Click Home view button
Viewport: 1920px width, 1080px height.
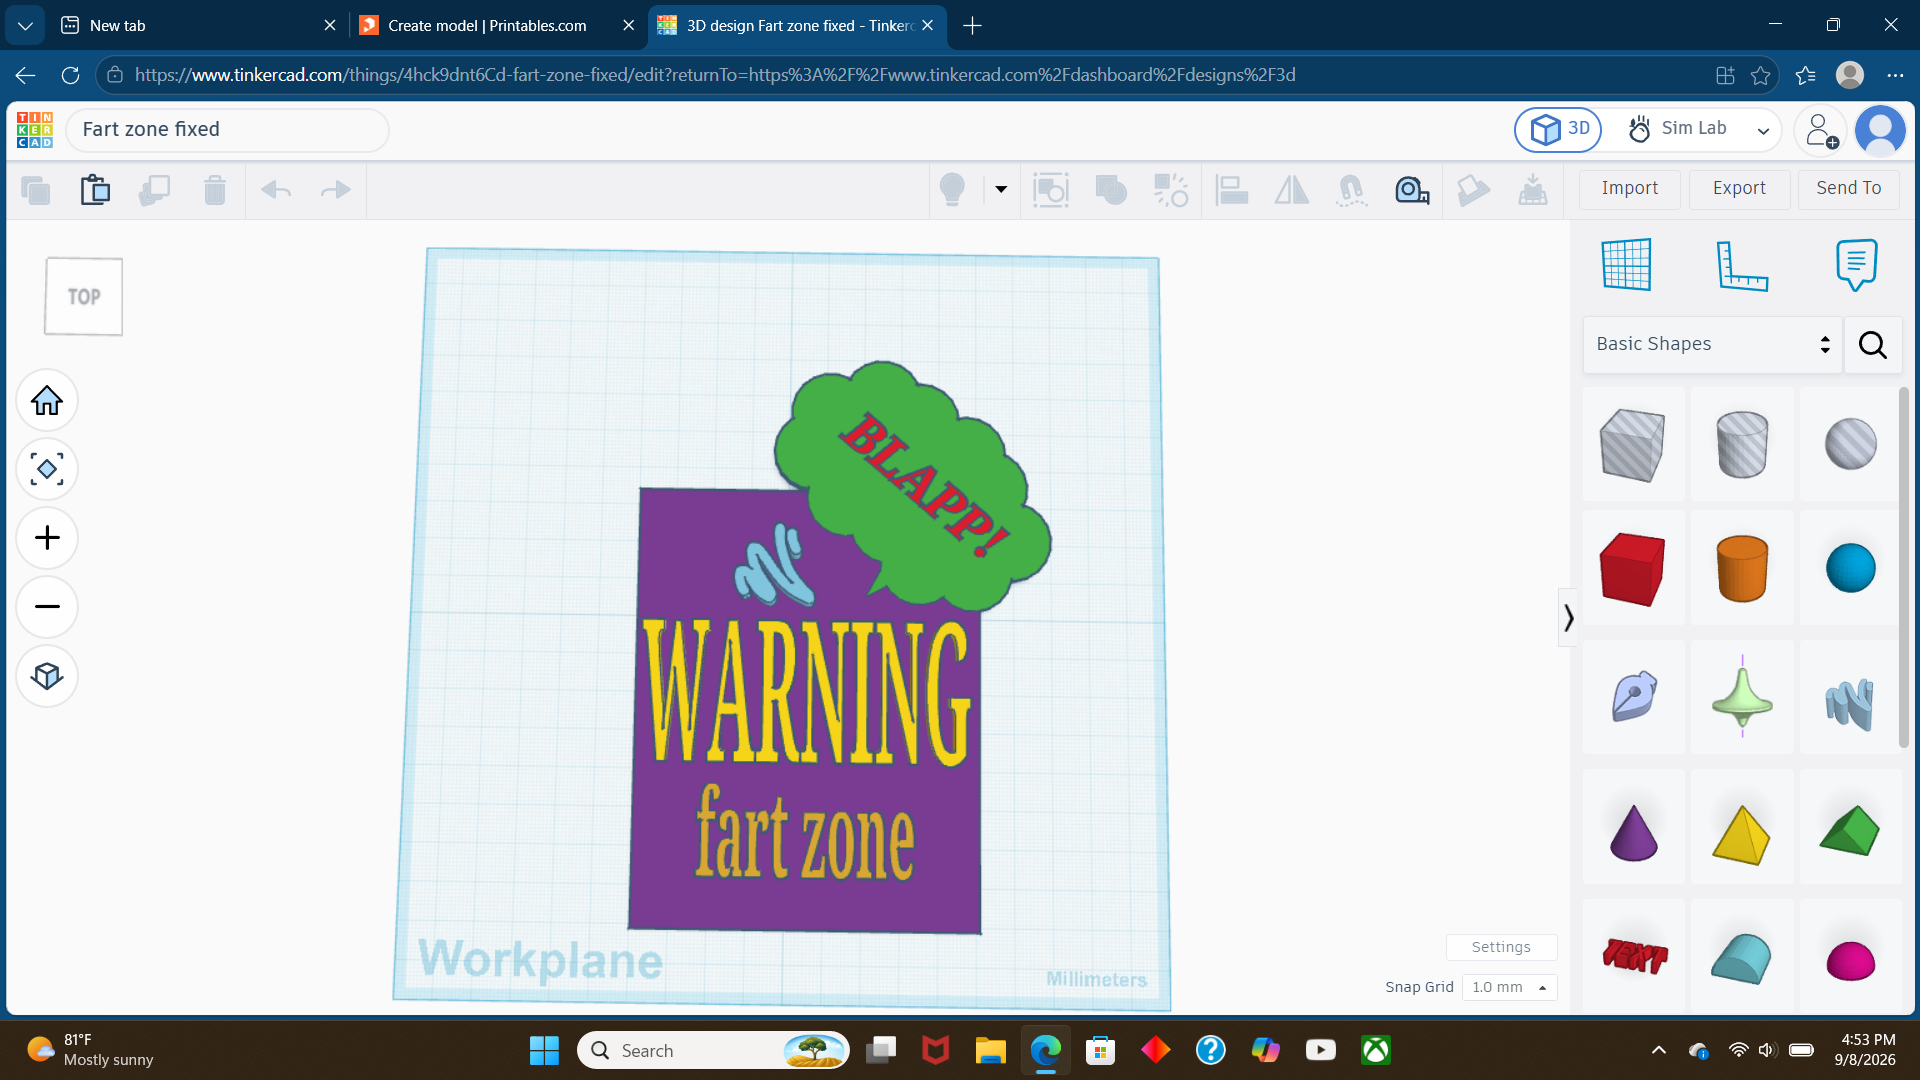tap(47, 401)
